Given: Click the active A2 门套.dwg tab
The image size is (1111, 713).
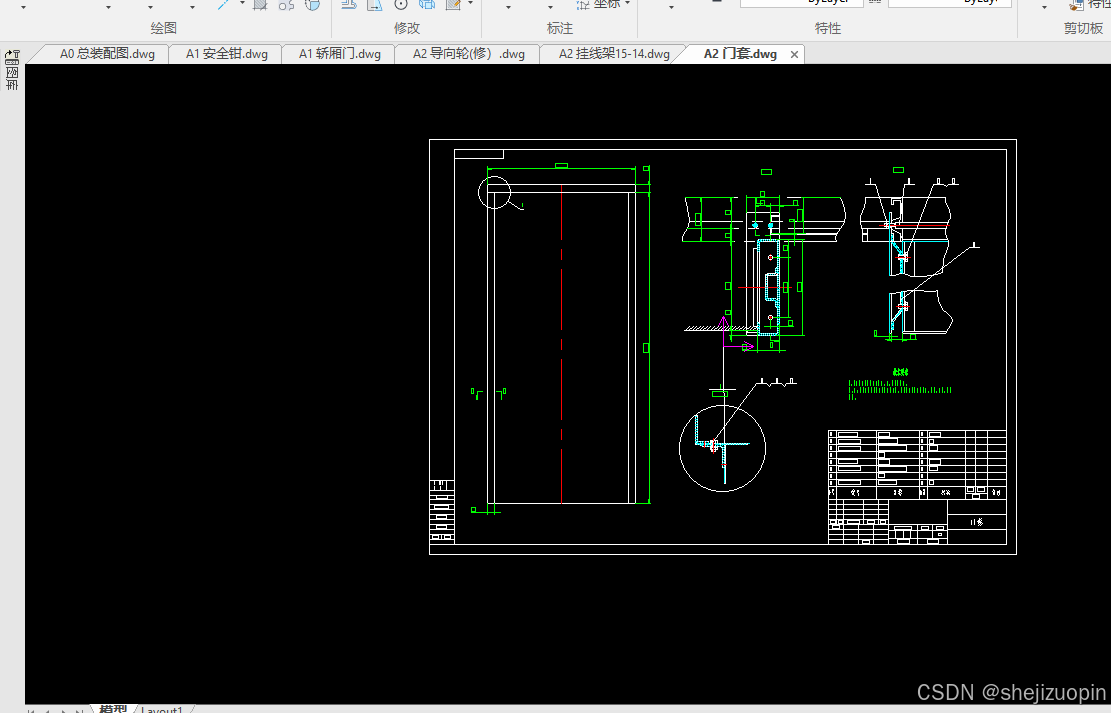Looking at the screenshot, I should [740, 54].
